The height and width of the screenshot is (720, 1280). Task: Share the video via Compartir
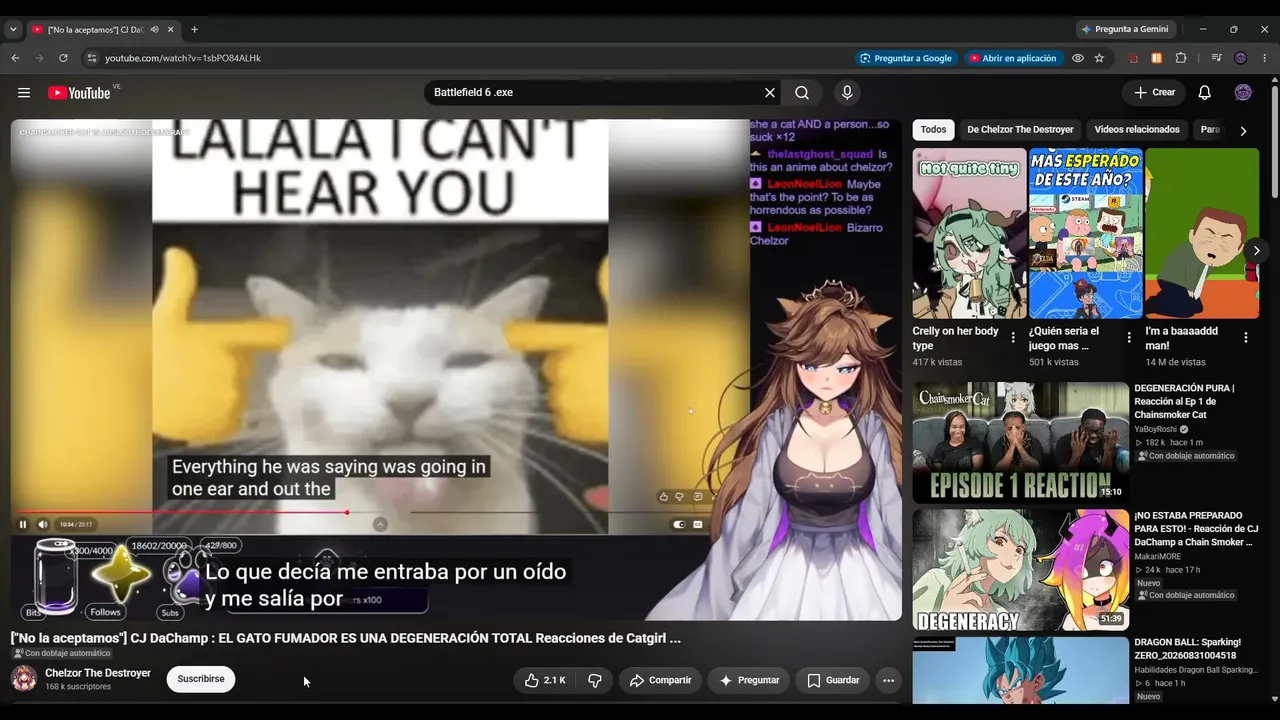(660, 680)
